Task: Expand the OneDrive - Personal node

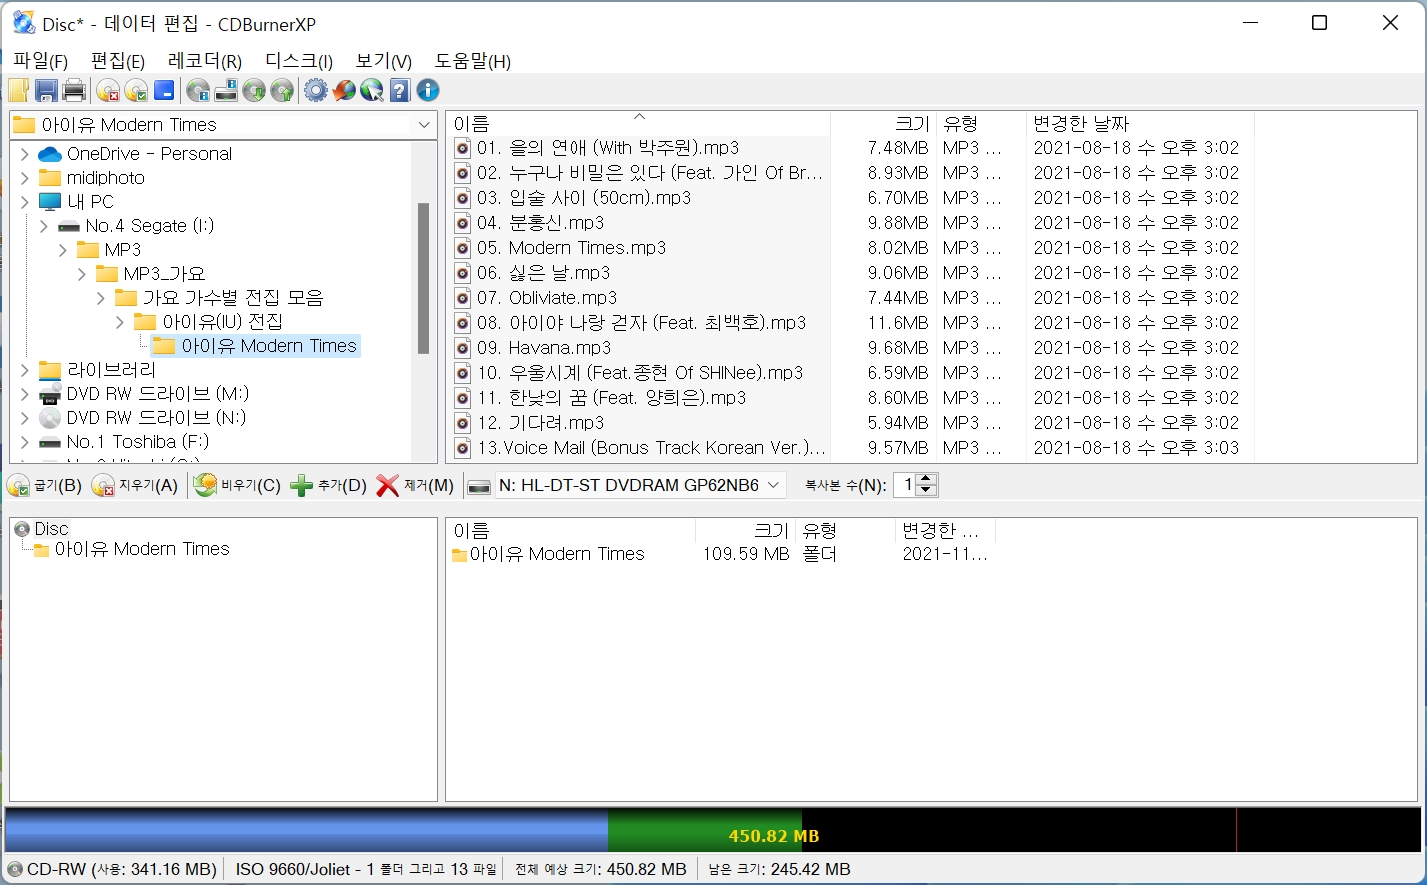Action: pos(25,154)
